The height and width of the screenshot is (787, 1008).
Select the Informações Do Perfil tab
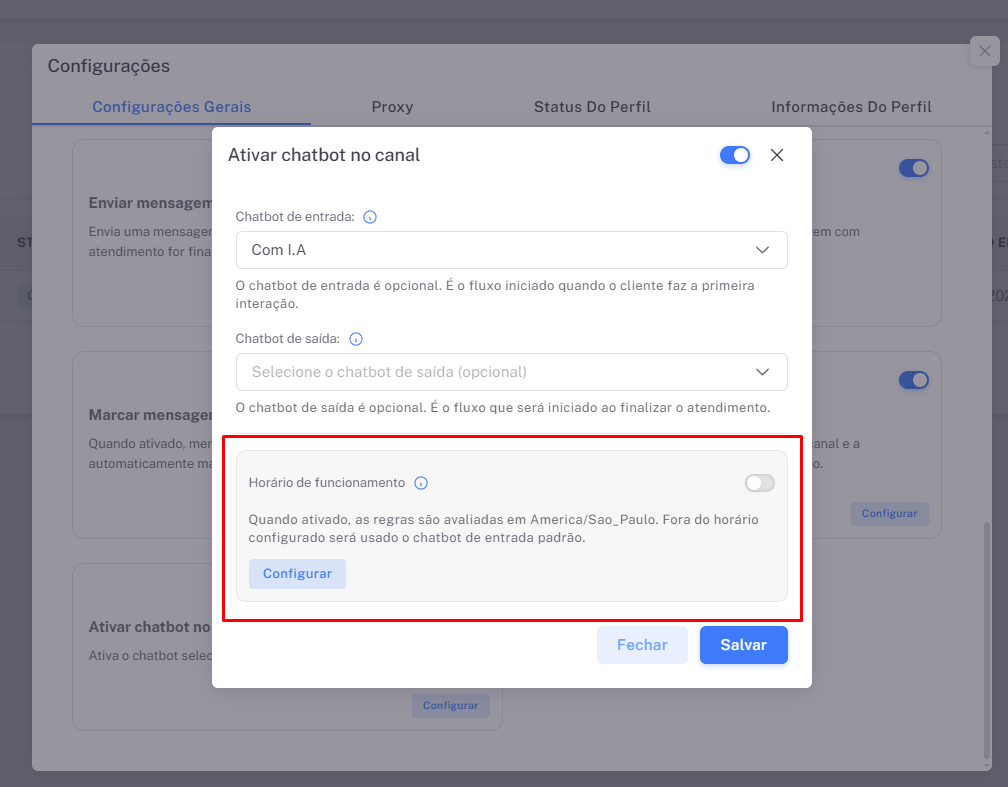coord(851,107)
